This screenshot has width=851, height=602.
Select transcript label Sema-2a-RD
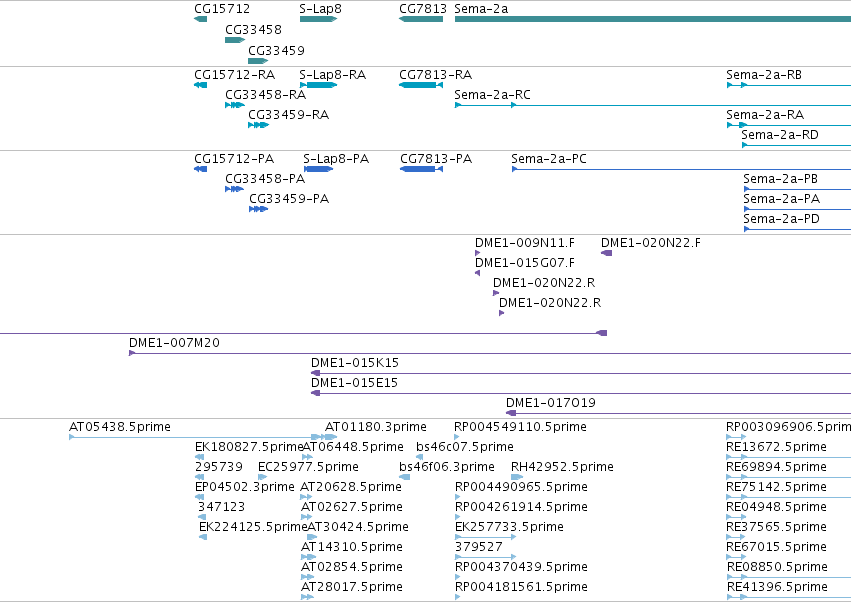[x=780, y=135]
